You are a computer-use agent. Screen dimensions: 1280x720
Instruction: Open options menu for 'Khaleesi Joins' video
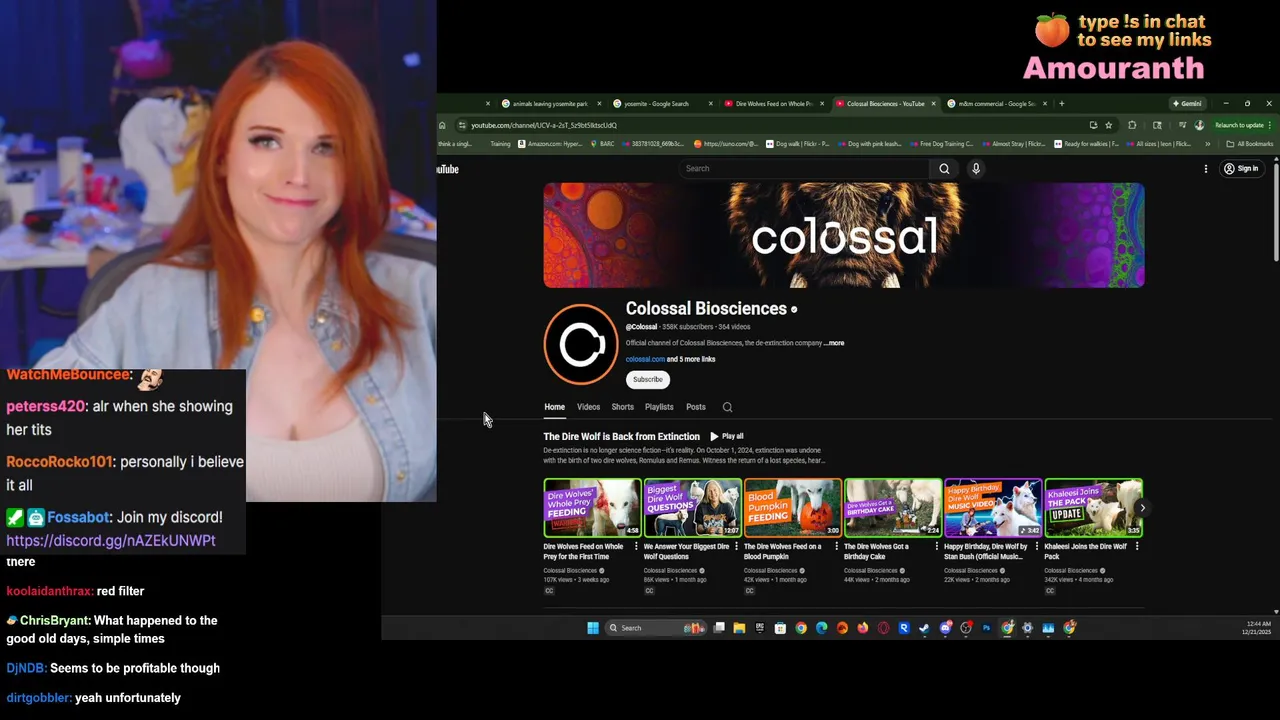click(1137, 547)
